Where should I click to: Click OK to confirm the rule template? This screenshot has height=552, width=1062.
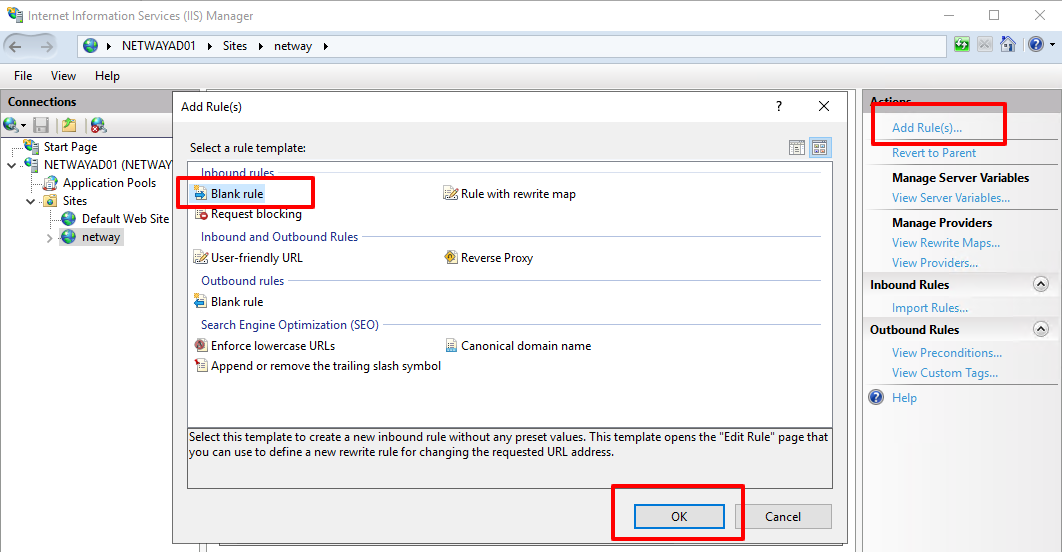click(x=679, y=516)
